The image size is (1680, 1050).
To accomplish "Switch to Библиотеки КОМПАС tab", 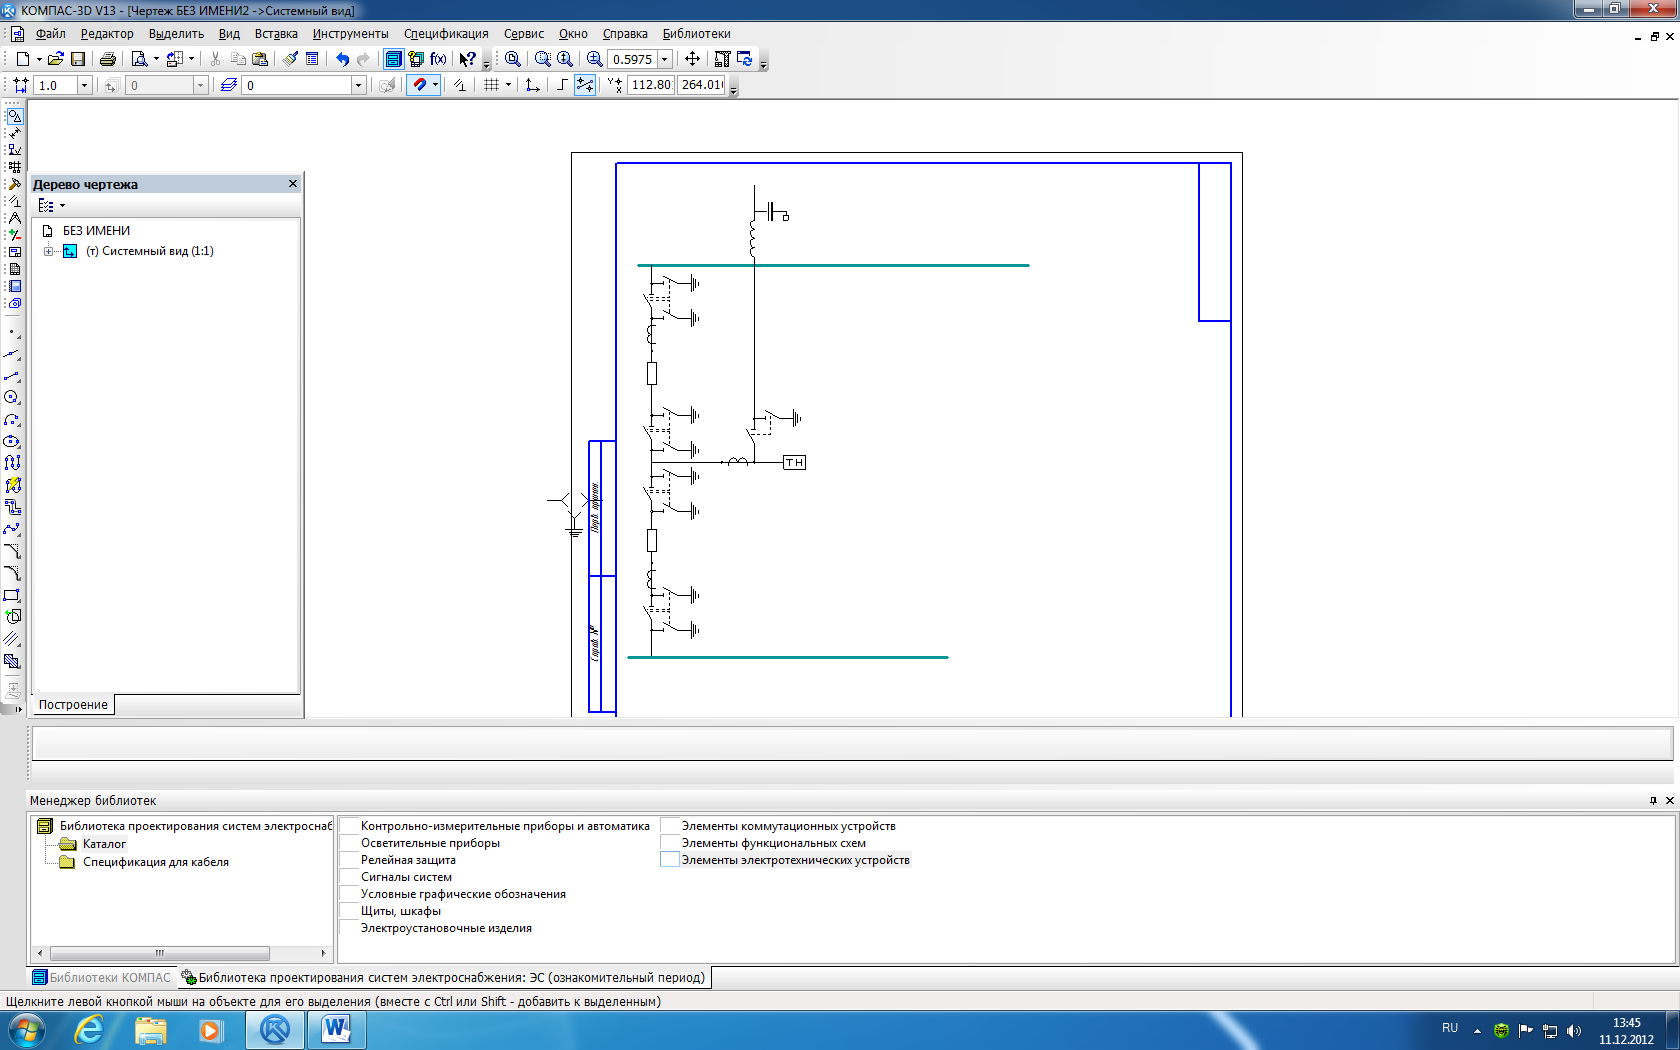I will click(101, 978).
